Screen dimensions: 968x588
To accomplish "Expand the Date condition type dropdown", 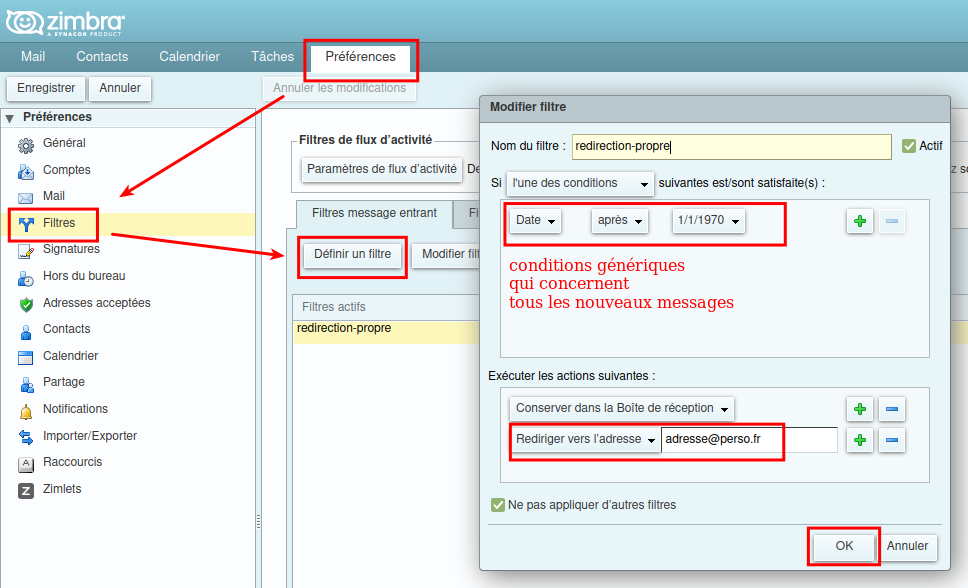I will click(x=535, y=221).
